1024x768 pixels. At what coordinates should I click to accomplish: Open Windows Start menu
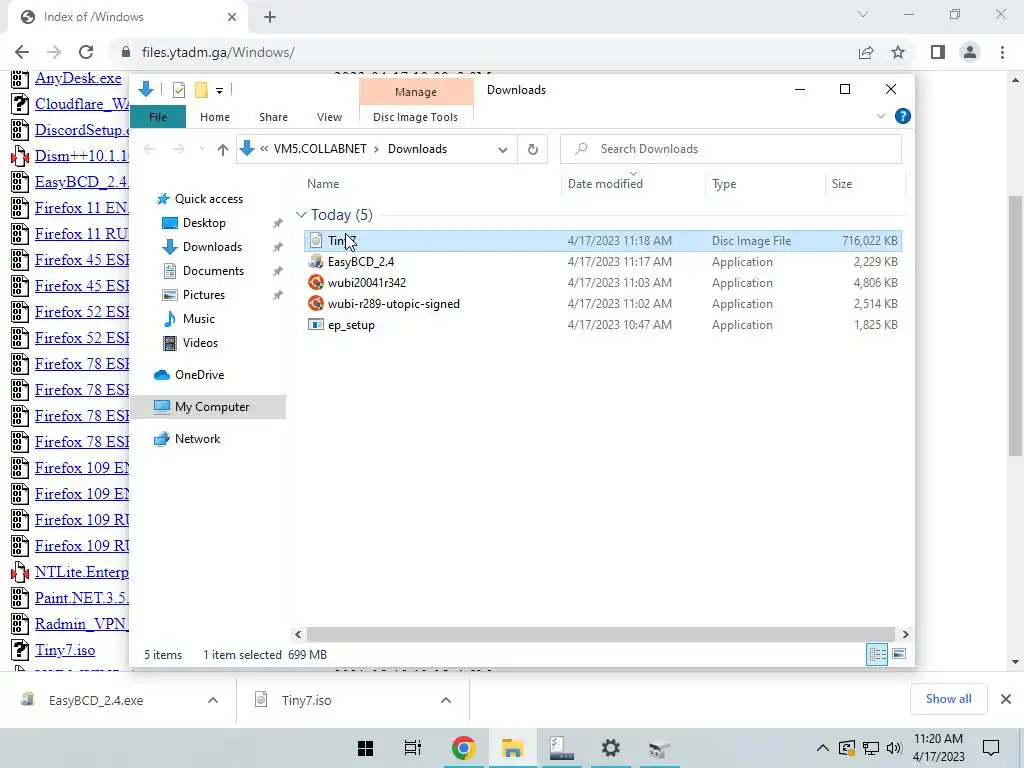click(366, 748)
